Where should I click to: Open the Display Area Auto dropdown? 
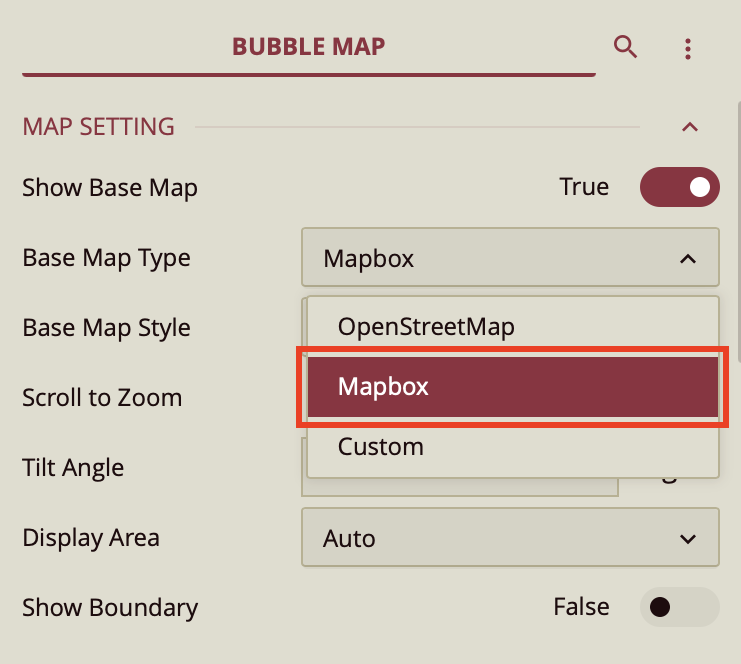(509, 539)
